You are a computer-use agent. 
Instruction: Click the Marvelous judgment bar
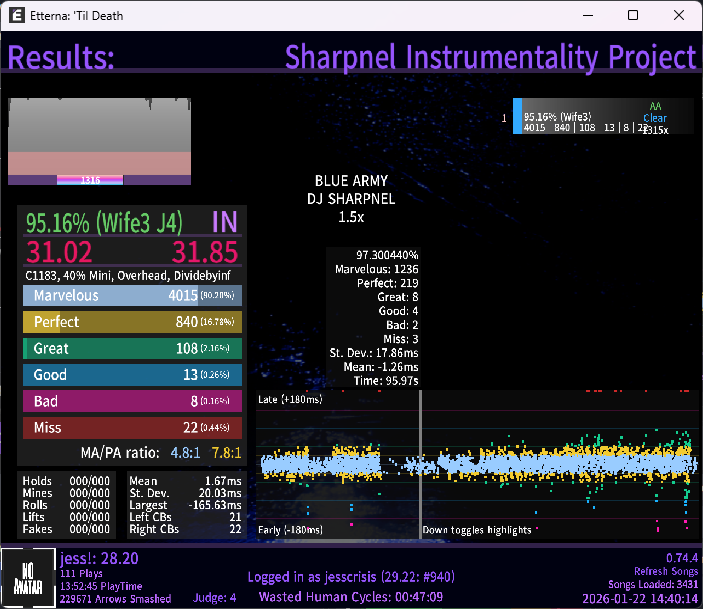(x=132, y=296)
